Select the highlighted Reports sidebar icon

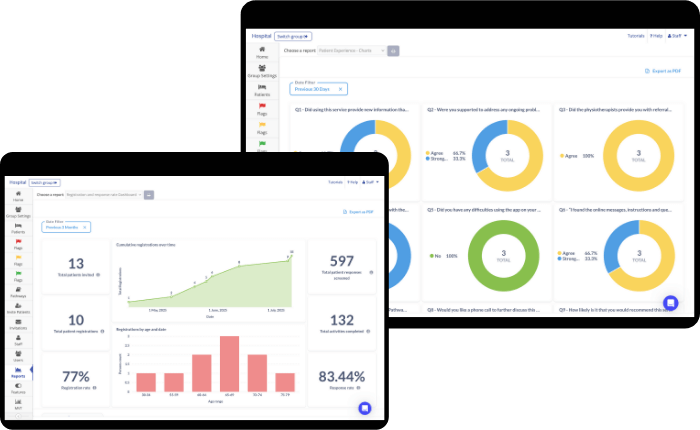tap(18, 372)
